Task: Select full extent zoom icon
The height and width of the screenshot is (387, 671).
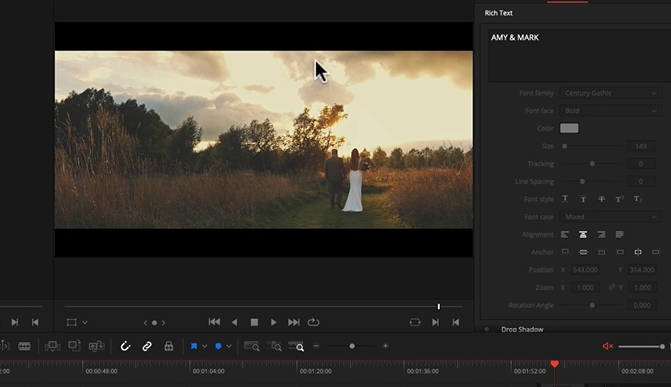Action: pos(252,346)
